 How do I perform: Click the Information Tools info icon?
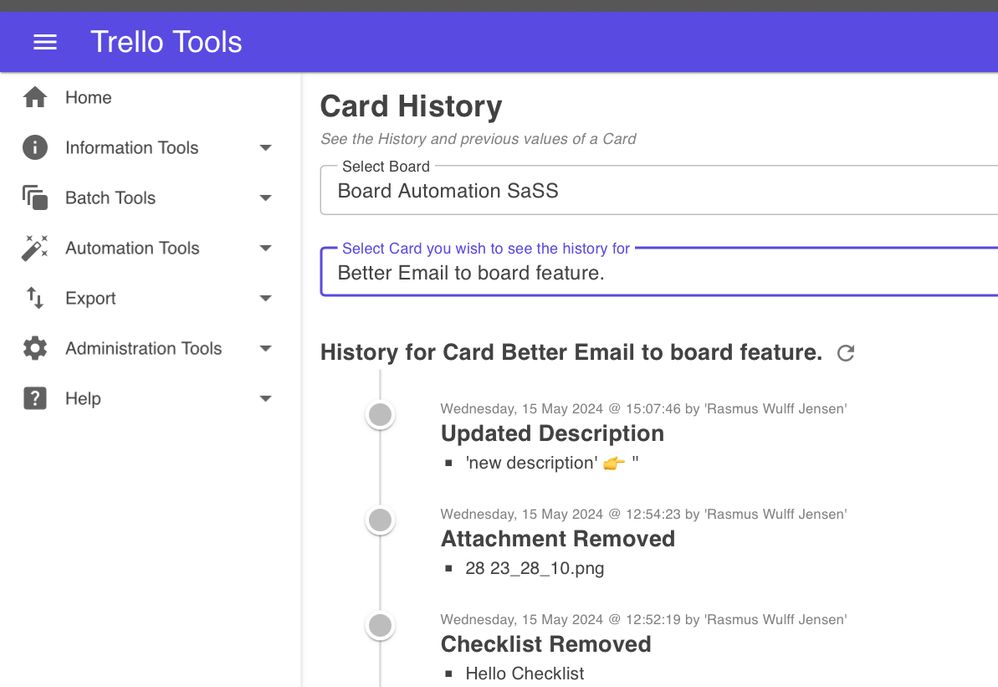pos(35,148)
